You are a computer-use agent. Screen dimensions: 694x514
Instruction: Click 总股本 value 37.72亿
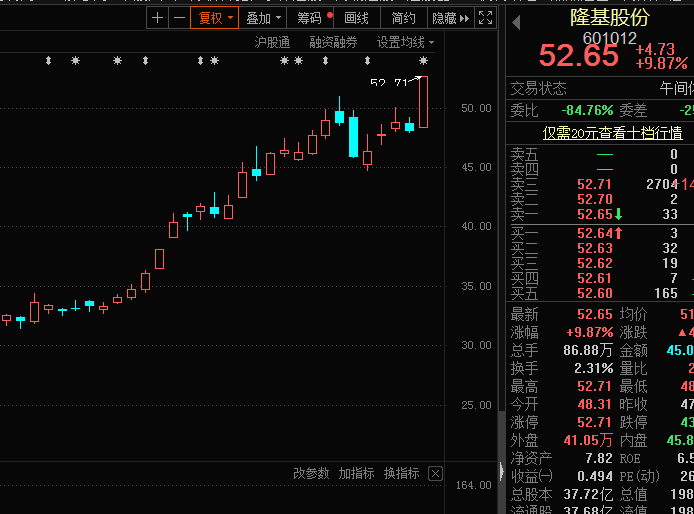pyautogui.click(x=588, y=494)
